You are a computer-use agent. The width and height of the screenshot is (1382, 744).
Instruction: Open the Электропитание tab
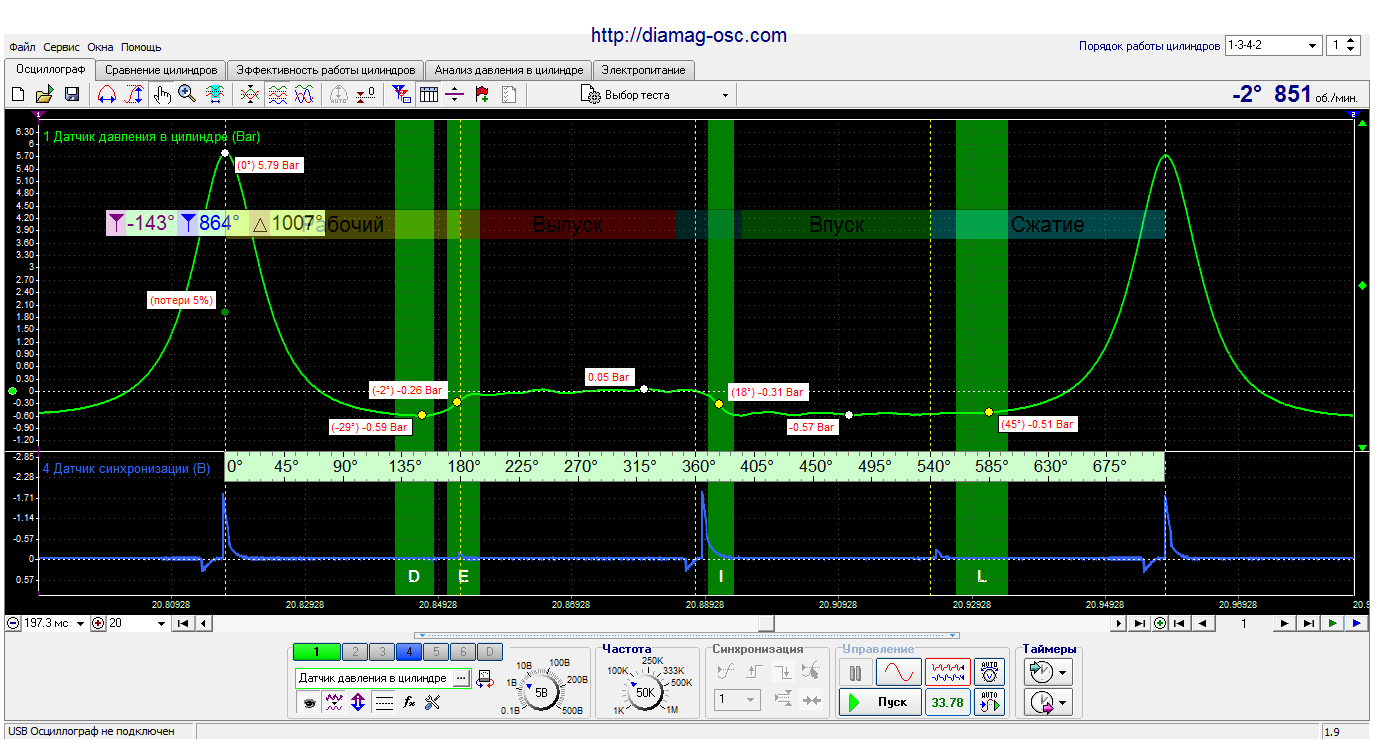[643, 71]
